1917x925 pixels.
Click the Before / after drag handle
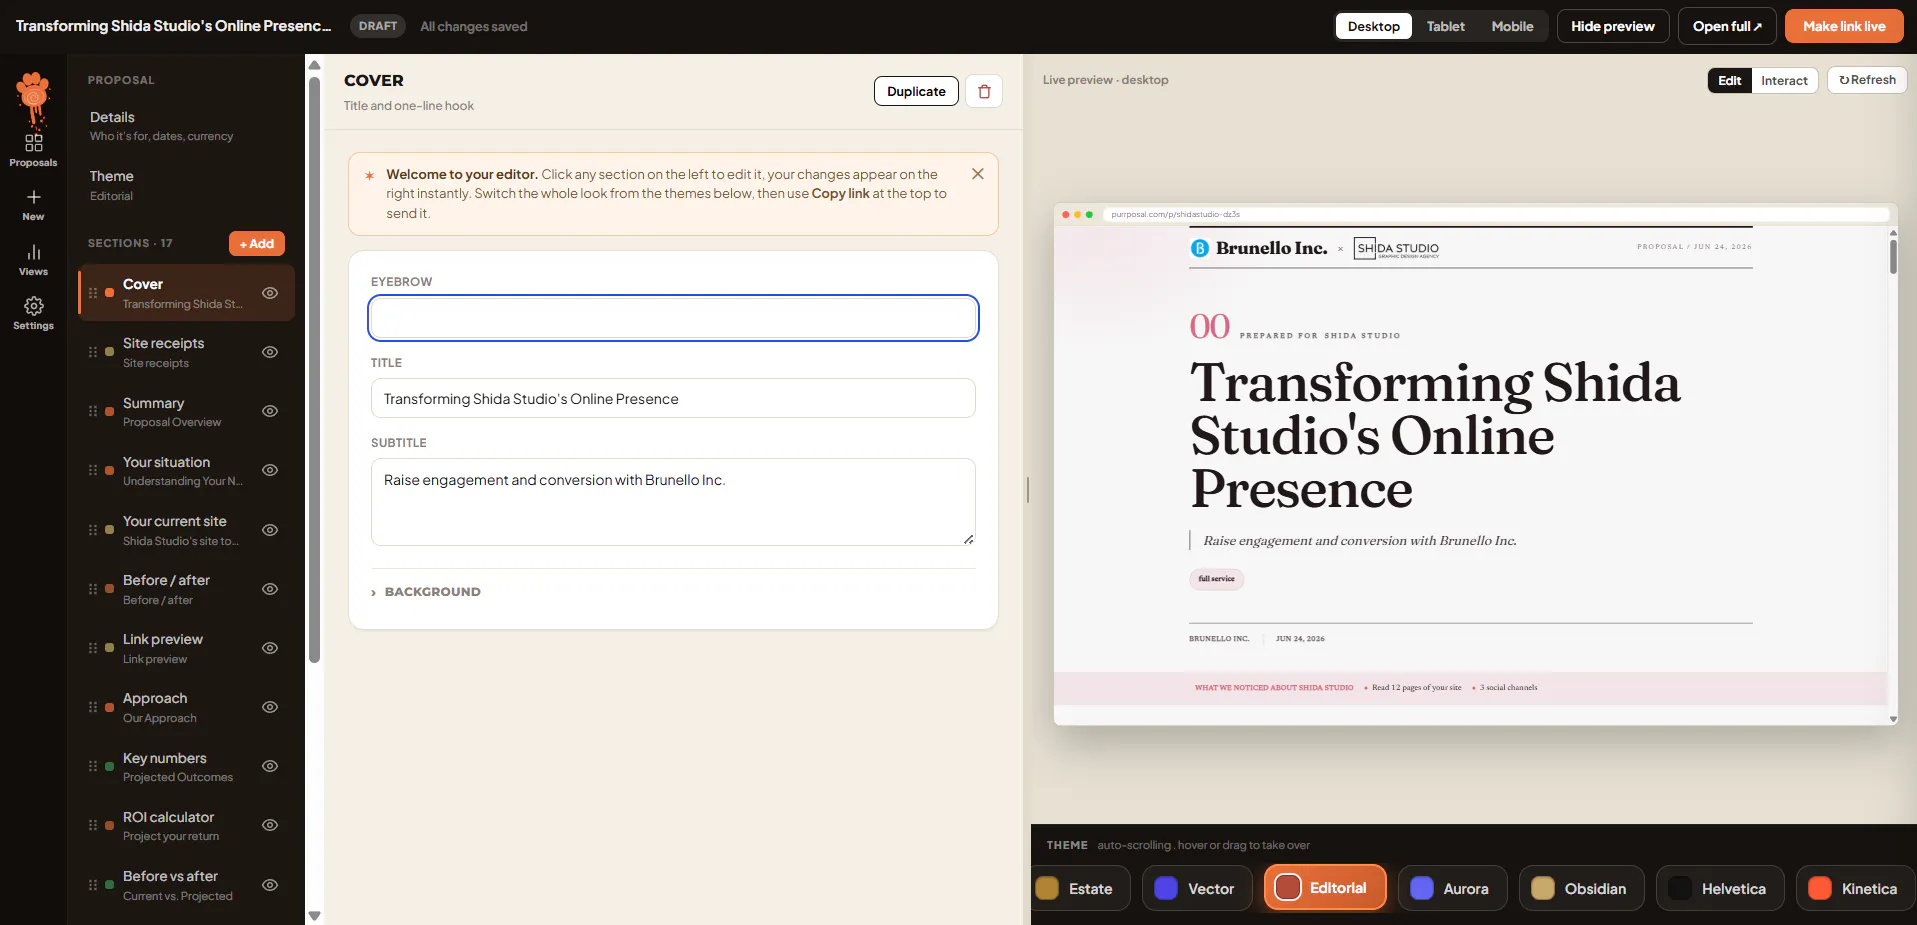[93, 589]
